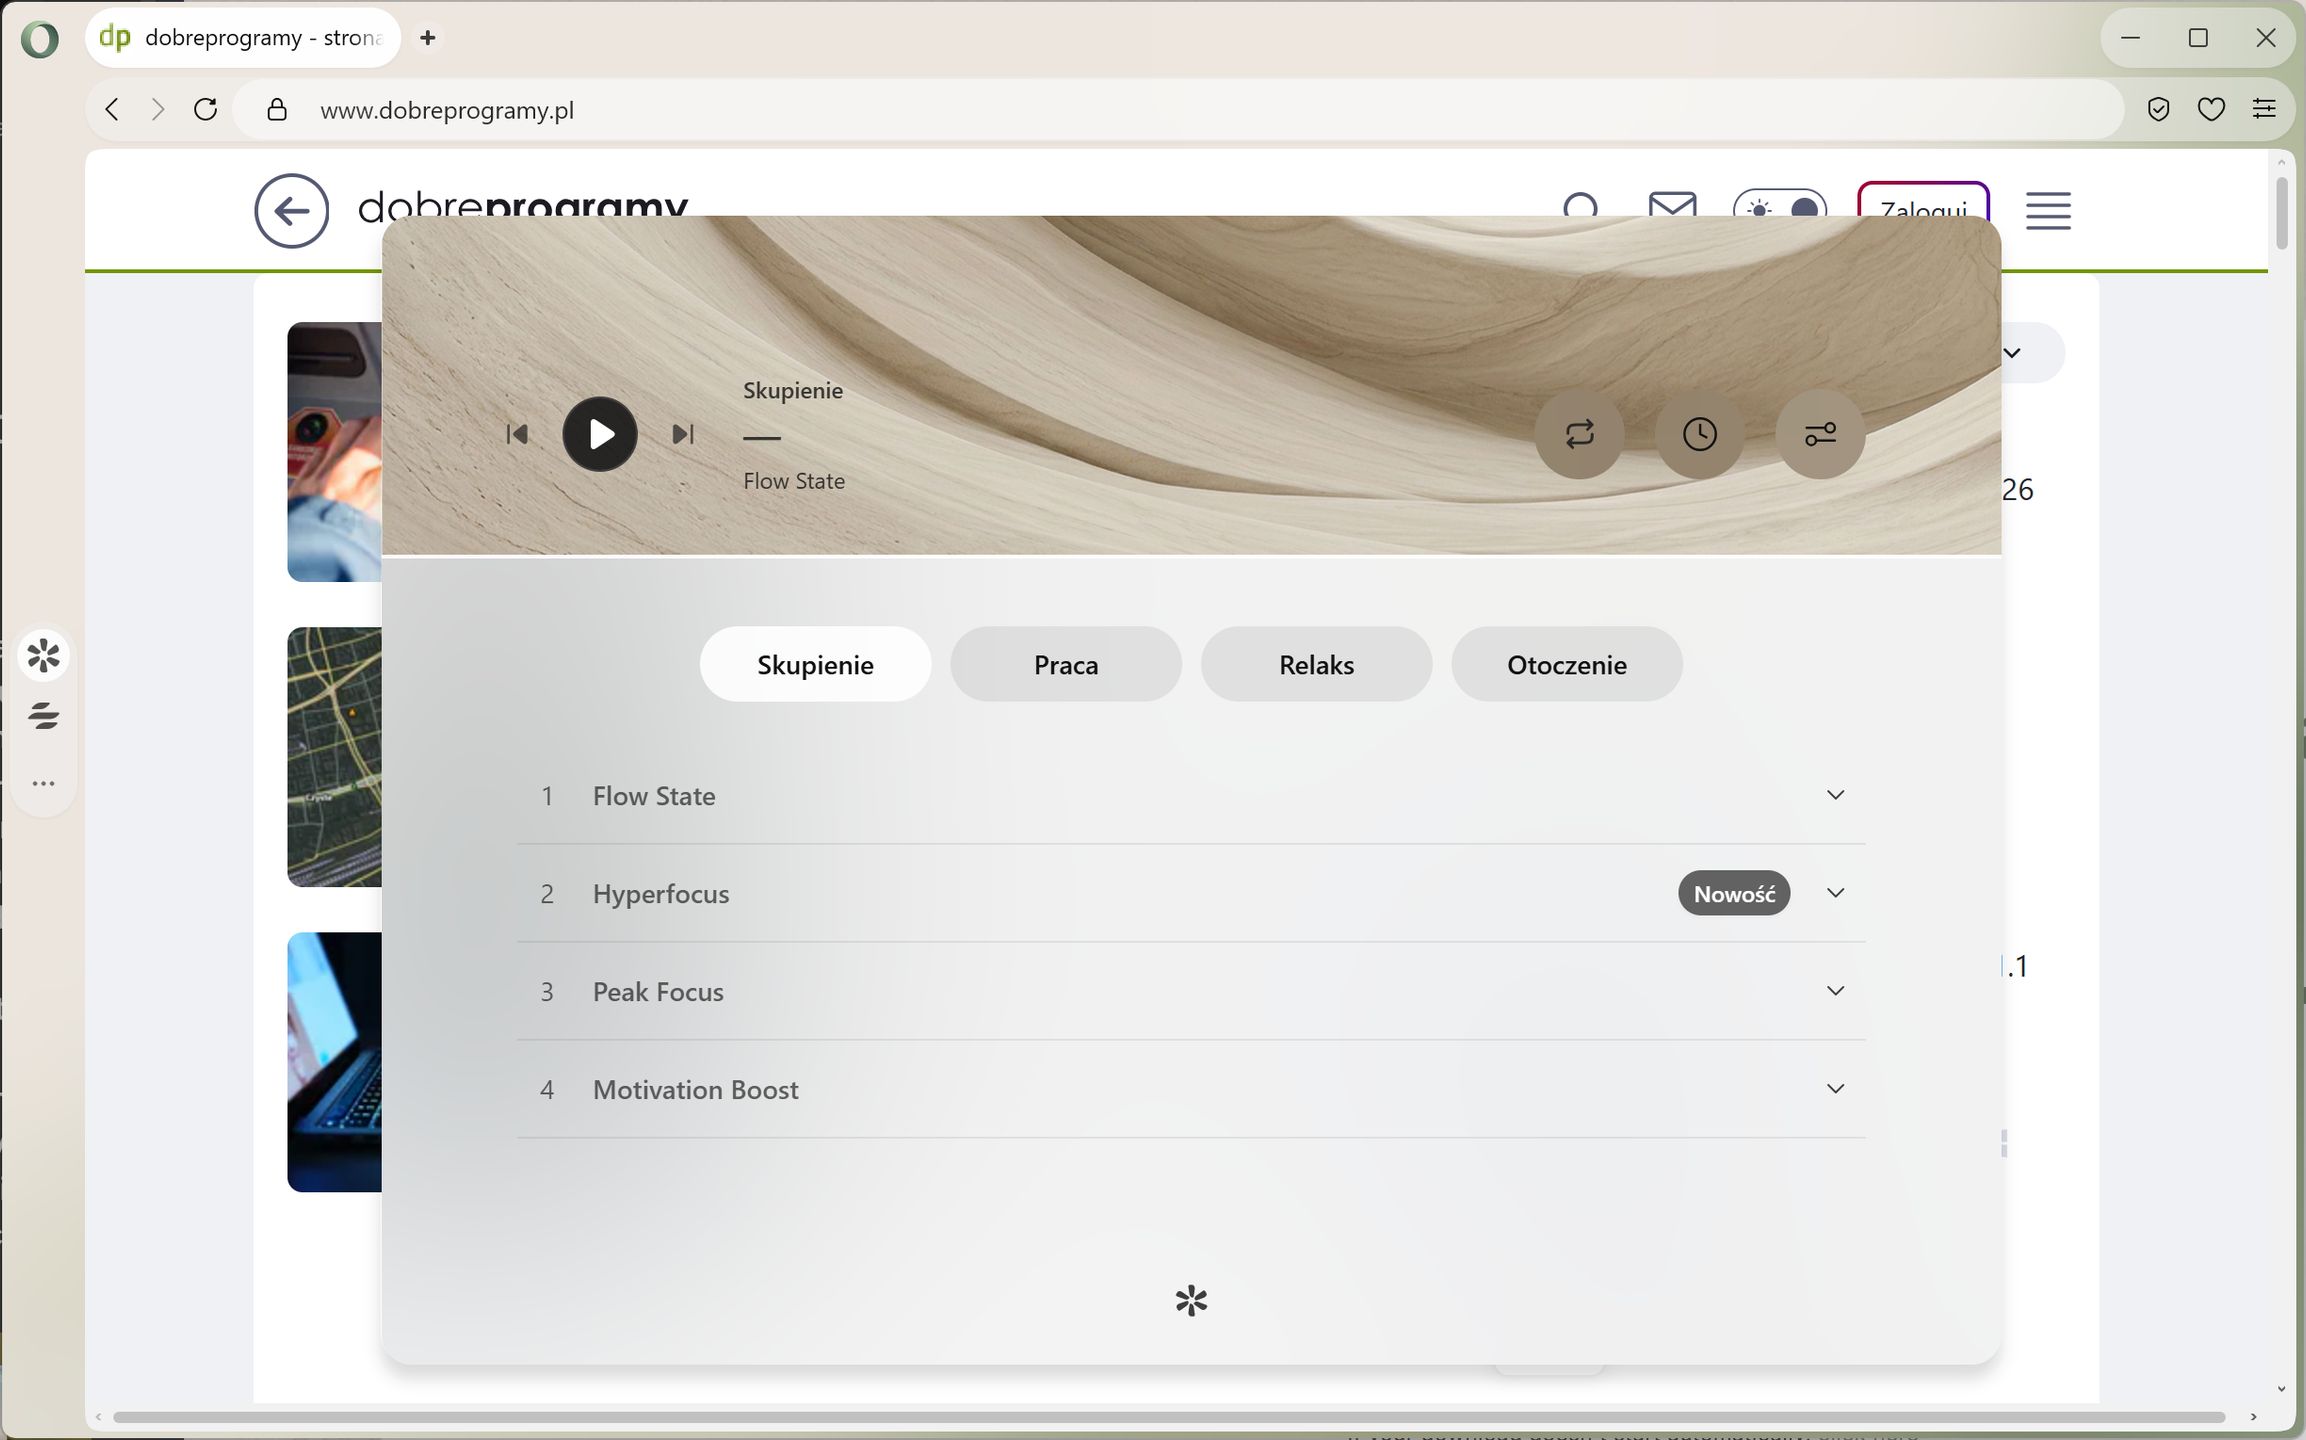Click the dobreprogramy site logo
Viewport: 2306px width, 1440px height.
[x=523, y=205]
